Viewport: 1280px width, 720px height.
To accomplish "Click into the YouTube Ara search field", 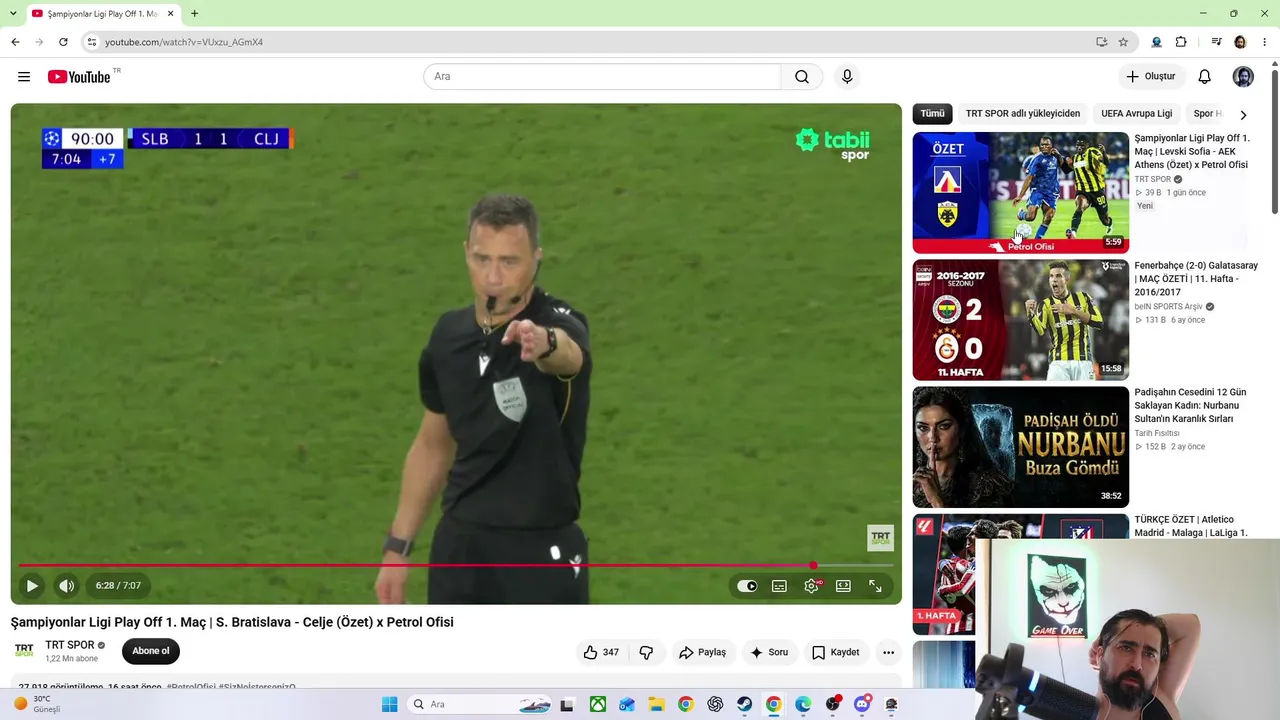I will [x=602, y=77].
